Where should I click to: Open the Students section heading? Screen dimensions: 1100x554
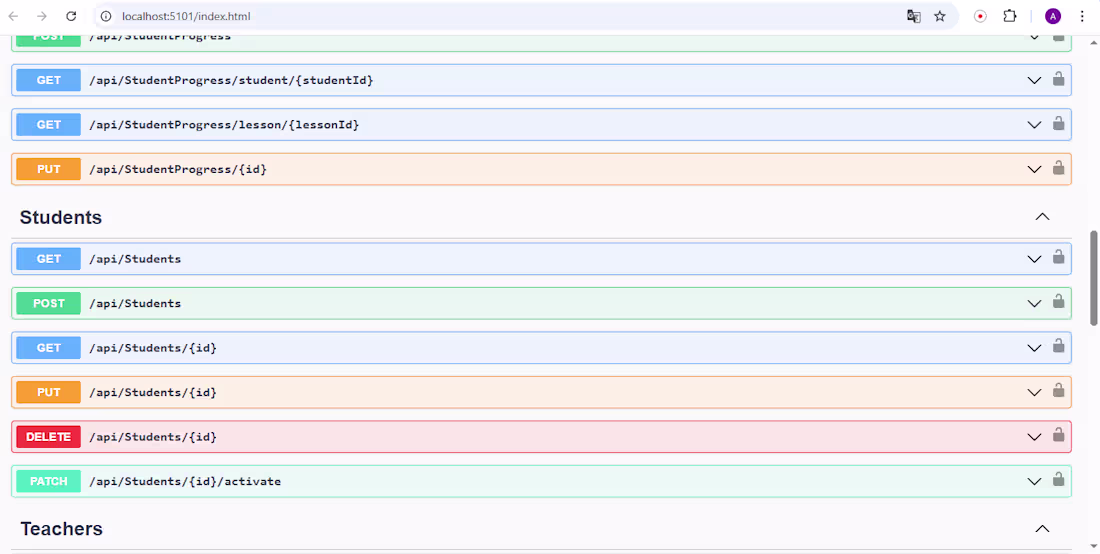tap(61, 217)
